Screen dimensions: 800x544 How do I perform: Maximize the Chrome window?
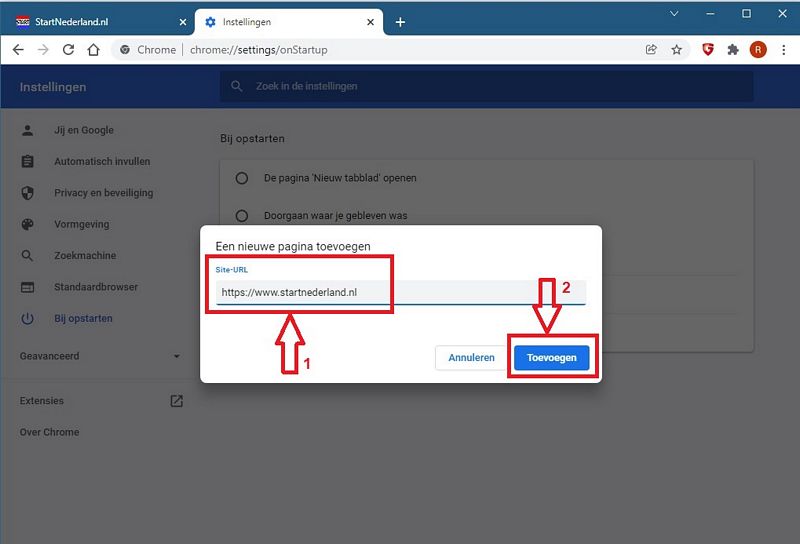746,14
